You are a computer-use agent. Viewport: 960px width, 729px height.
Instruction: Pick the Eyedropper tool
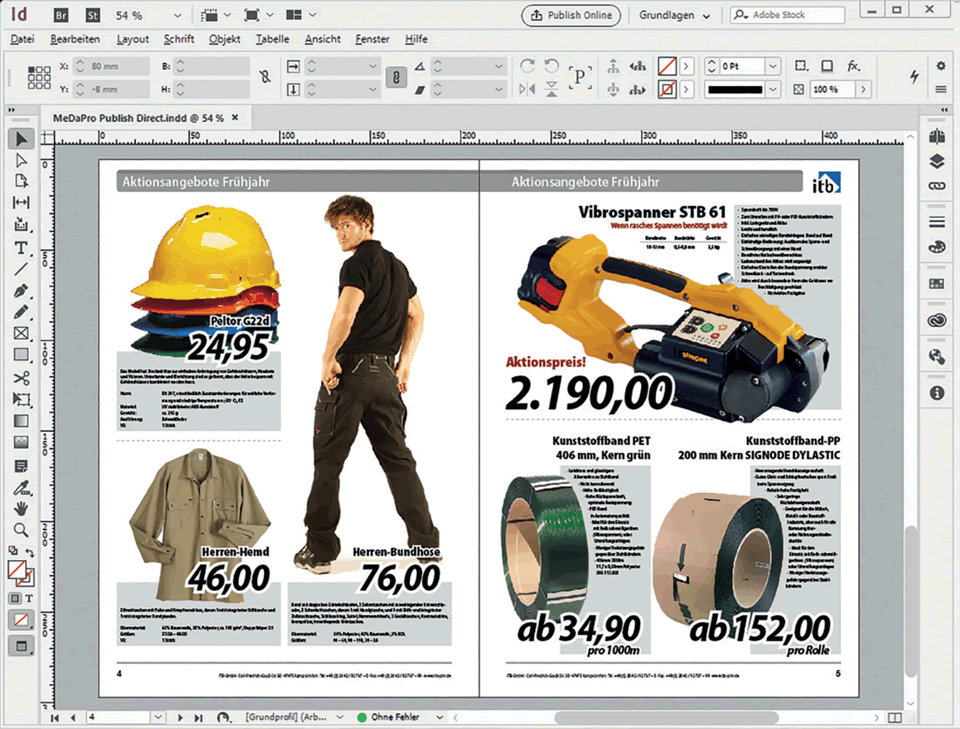(x=21, y=488)
